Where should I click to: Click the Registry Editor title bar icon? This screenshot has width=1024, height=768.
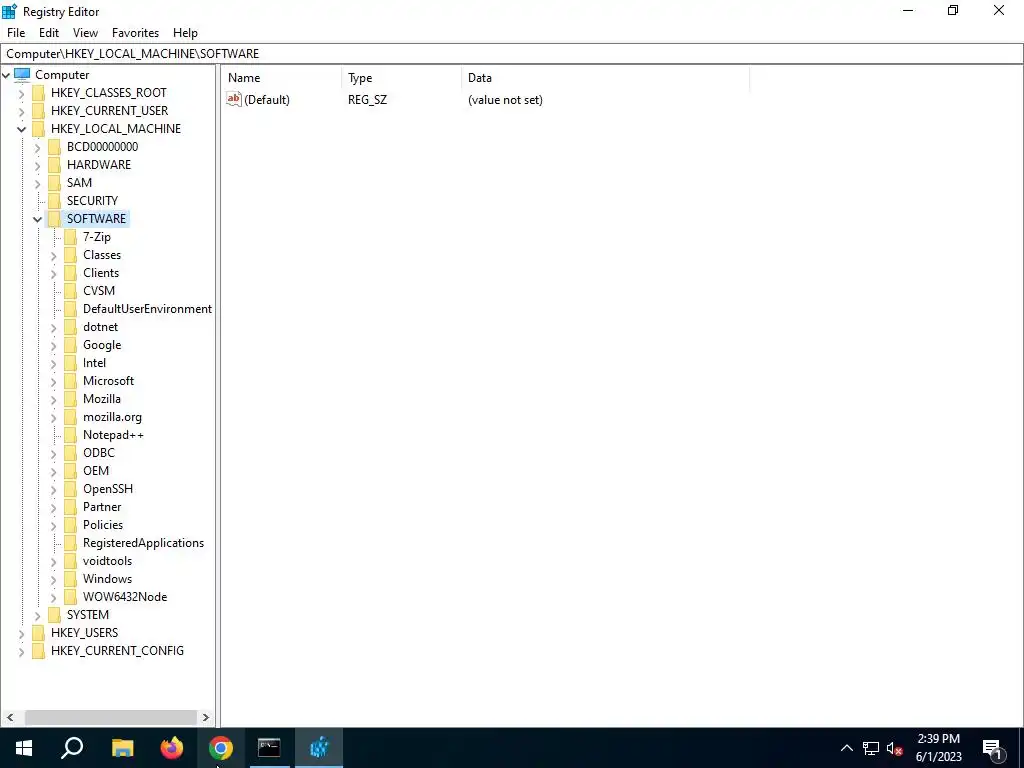(x=10, y=11)
